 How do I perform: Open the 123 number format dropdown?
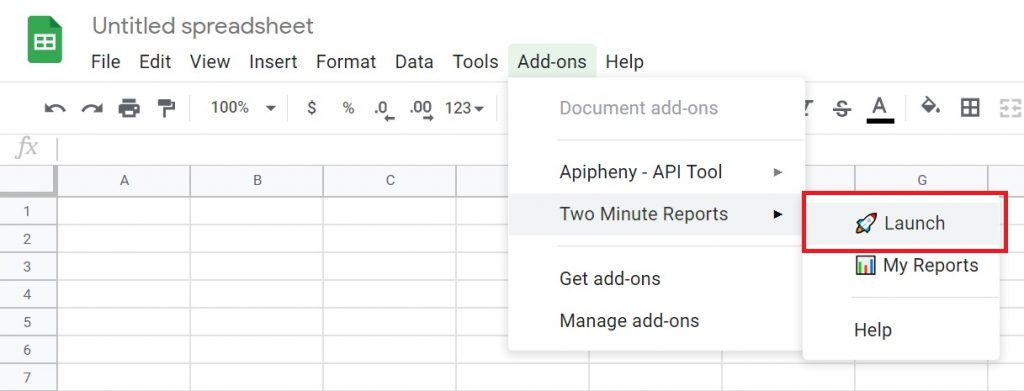point(464,108)
